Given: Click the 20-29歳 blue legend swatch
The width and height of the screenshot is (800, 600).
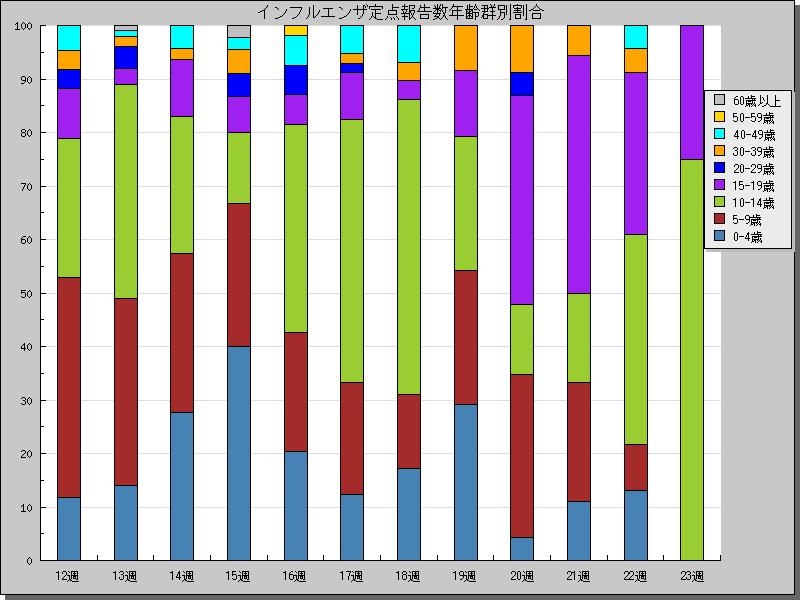Looking at the screenshot, I should pyautogui.click(x=719, y=167).
